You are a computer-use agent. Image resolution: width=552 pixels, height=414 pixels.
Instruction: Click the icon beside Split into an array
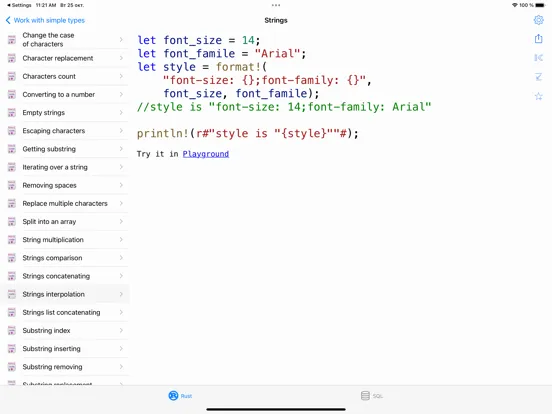[x=12, y=221]
